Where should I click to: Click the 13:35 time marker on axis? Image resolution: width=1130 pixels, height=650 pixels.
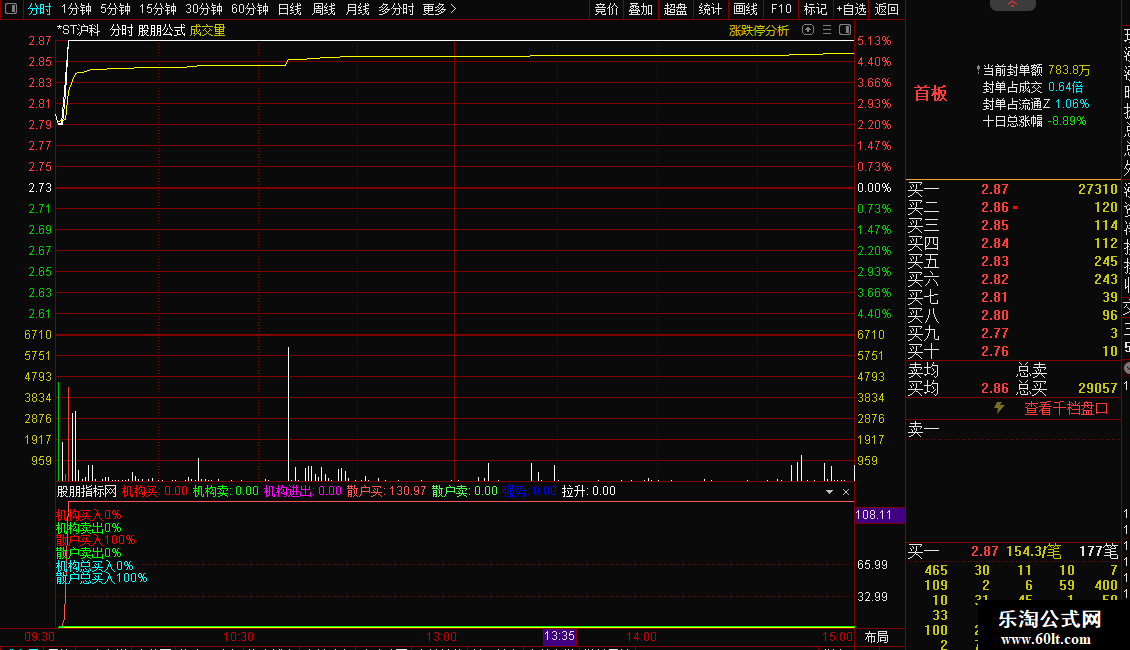click(559, 636)
